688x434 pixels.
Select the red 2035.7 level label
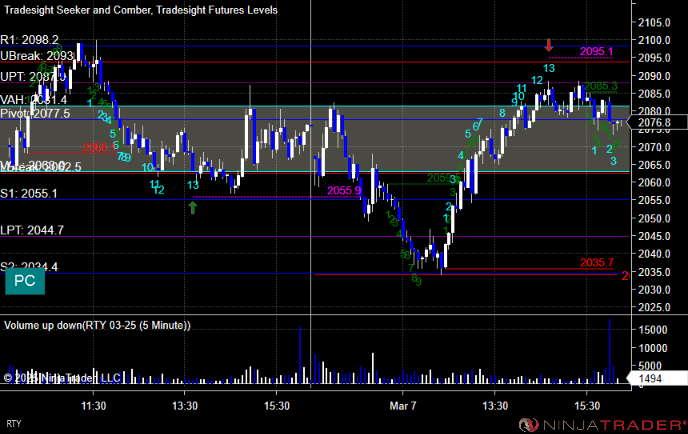pos(597,262)
